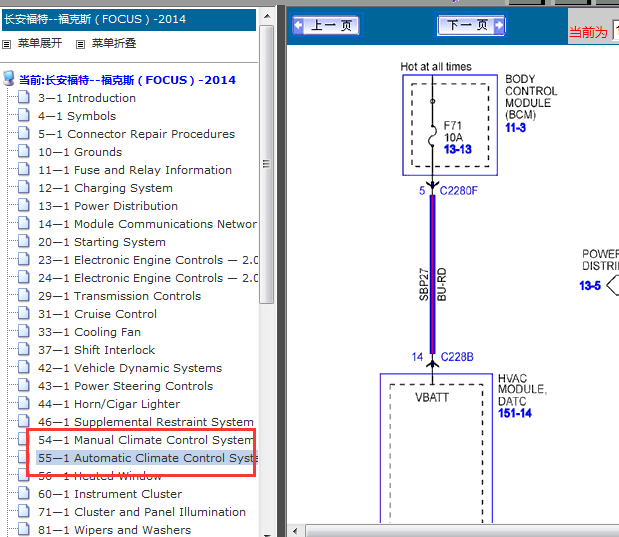Go to next page with 下一页

(x=471, y=25)
